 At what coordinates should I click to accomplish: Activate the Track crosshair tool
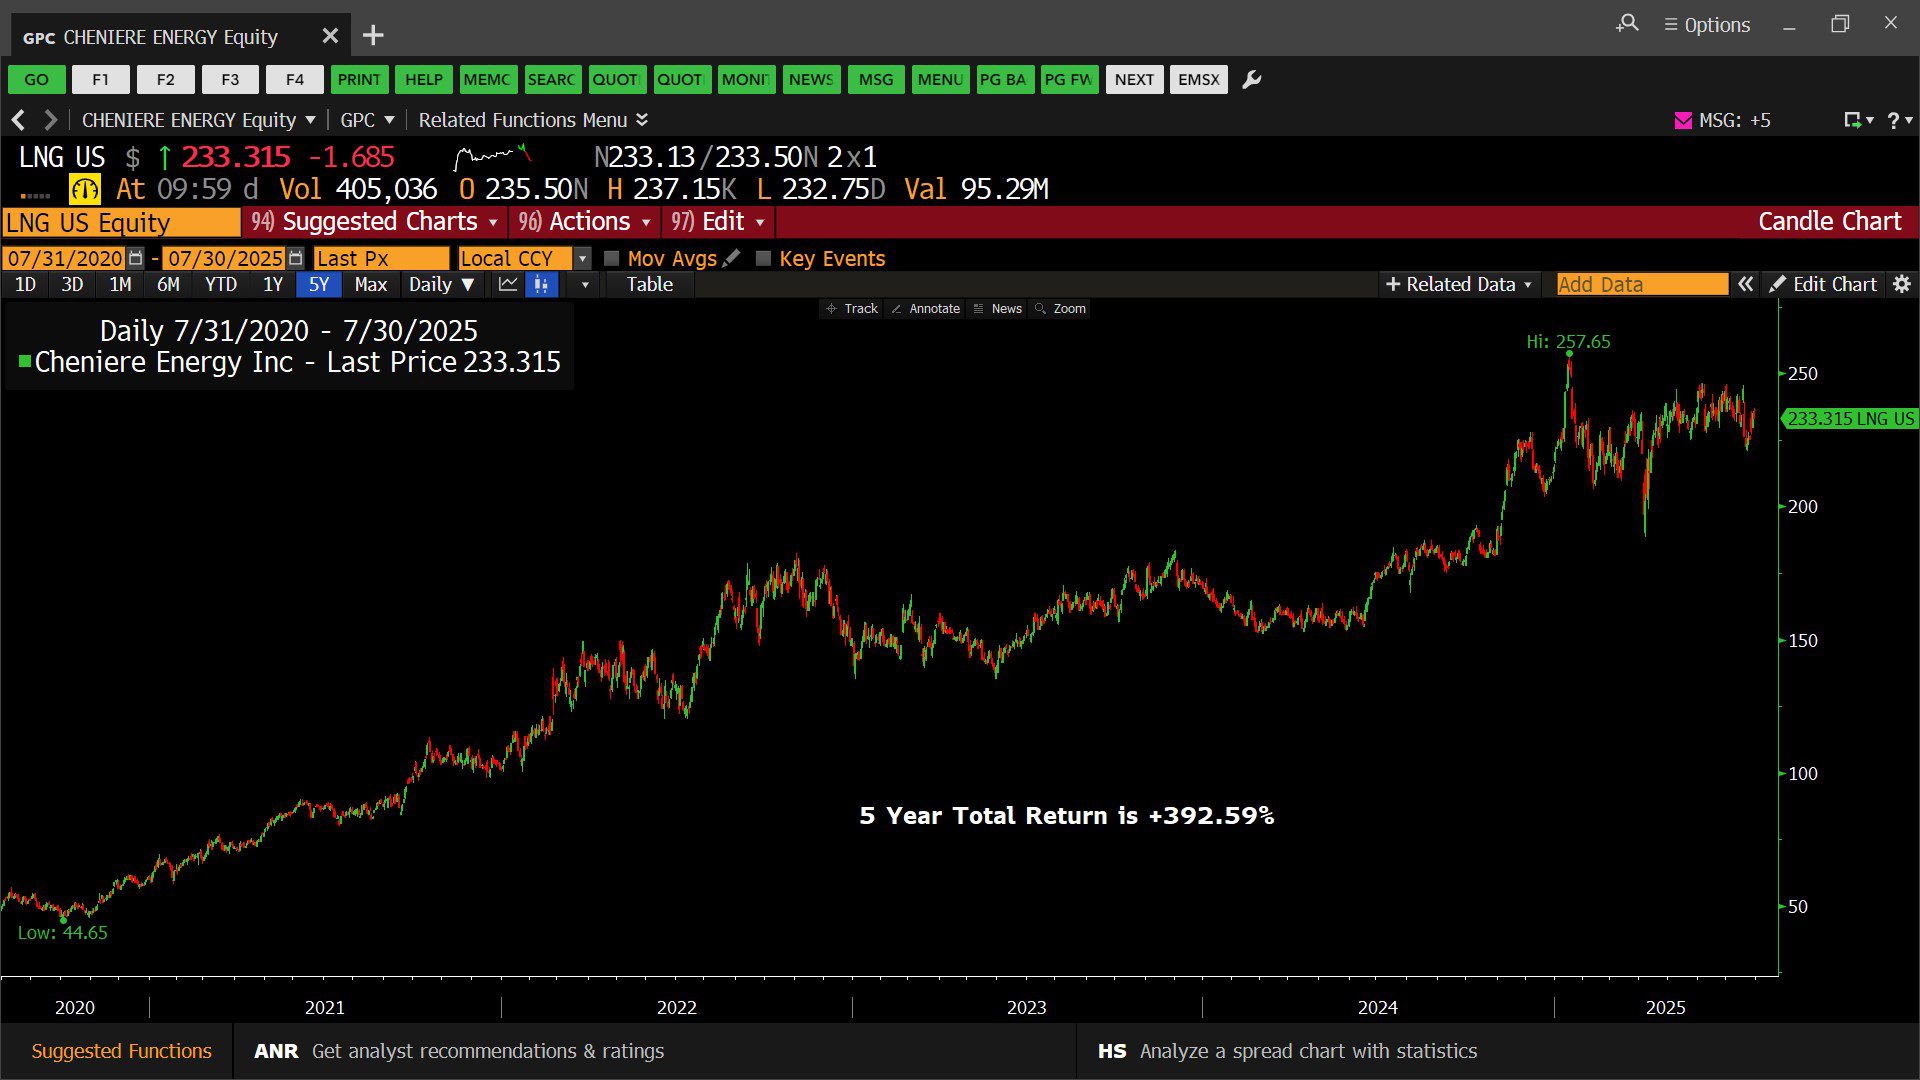(852, 308)
